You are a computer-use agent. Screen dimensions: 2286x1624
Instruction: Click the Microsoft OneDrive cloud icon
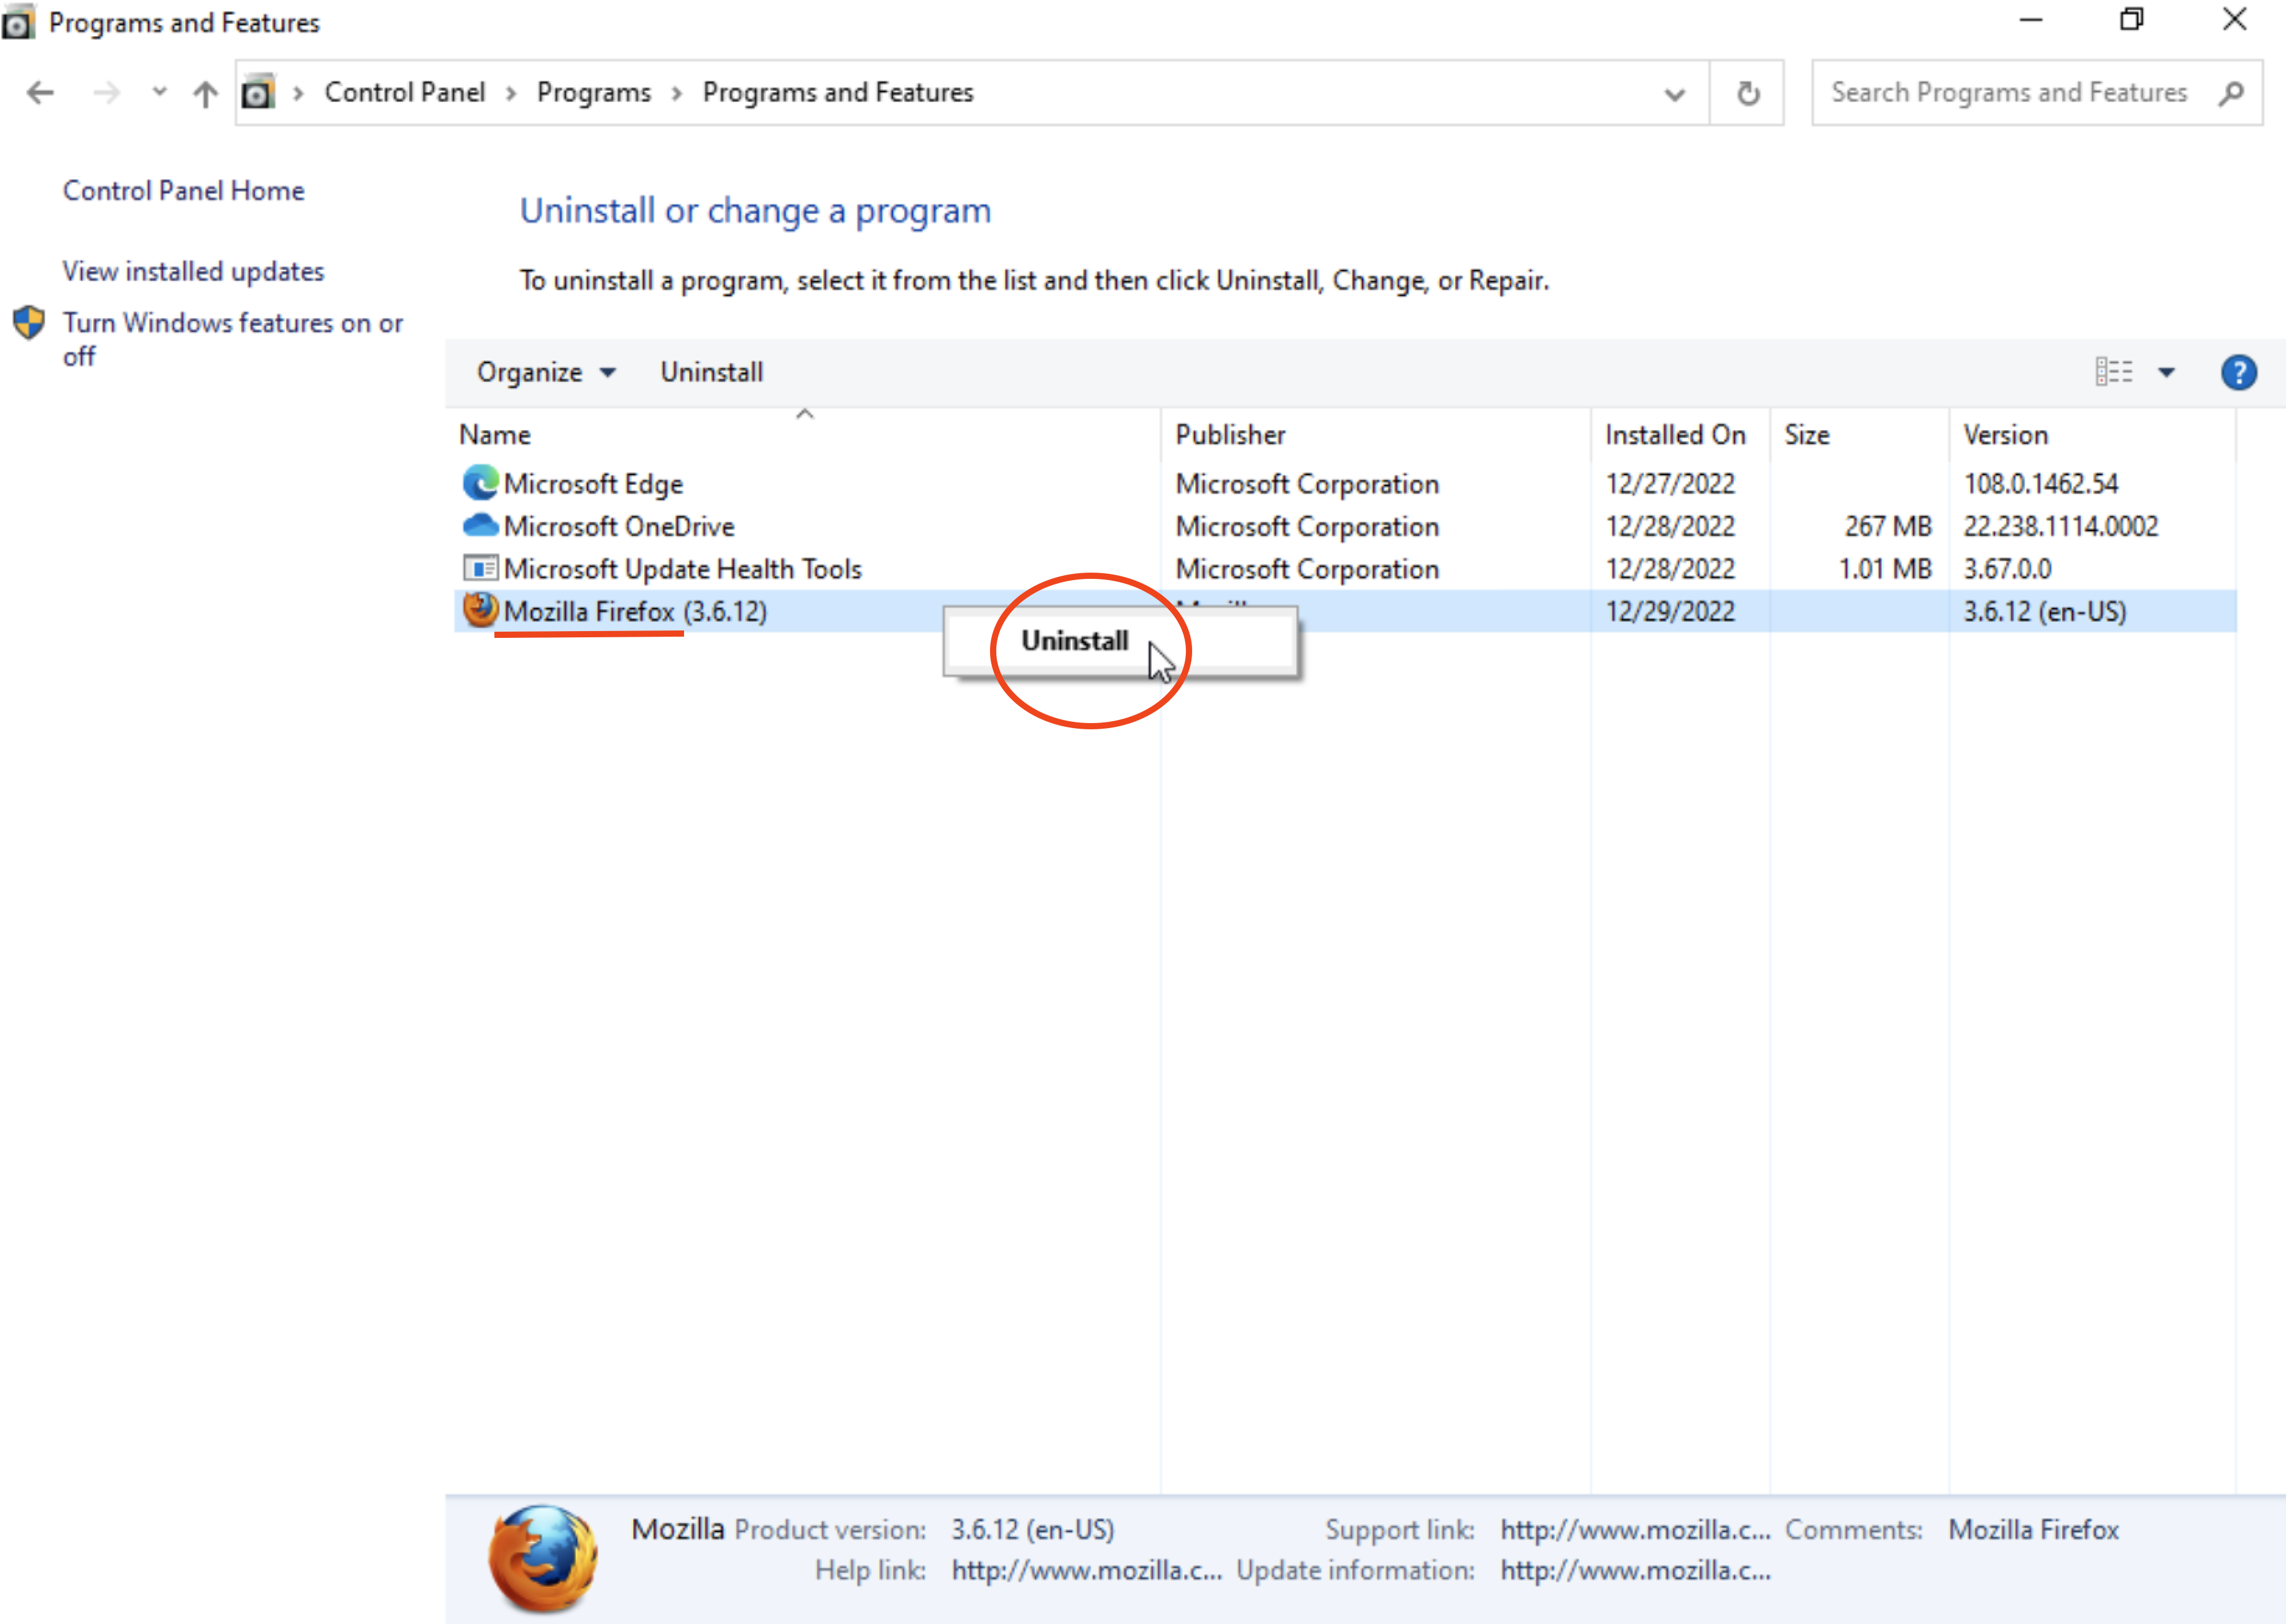(480, 525)
